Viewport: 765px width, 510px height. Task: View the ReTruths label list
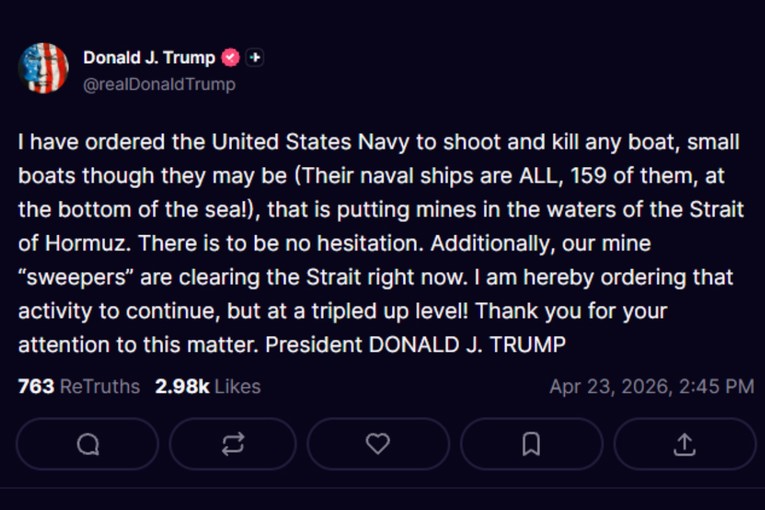pos(100,386)
